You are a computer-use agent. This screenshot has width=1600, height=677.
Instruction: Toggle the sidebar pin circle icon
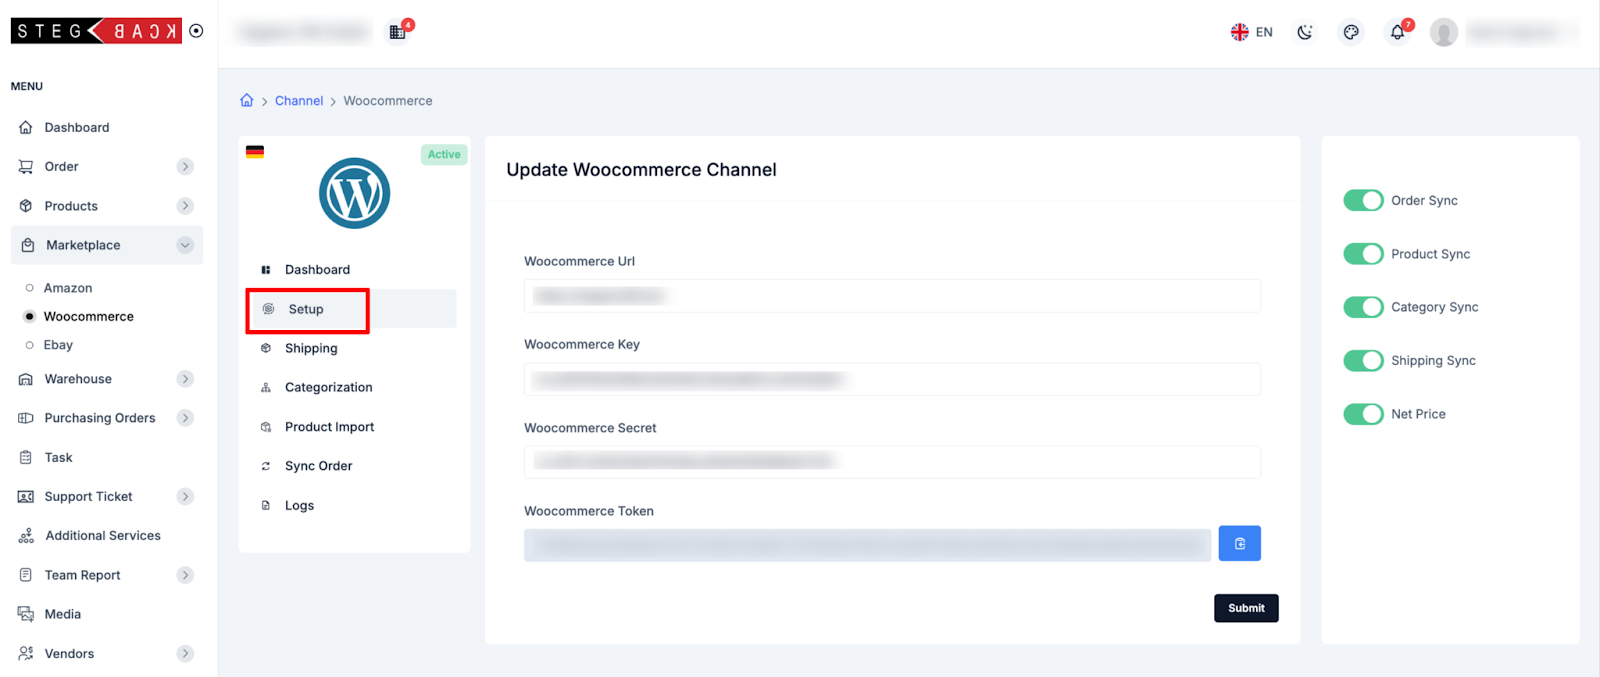click(x=196, y=31)
